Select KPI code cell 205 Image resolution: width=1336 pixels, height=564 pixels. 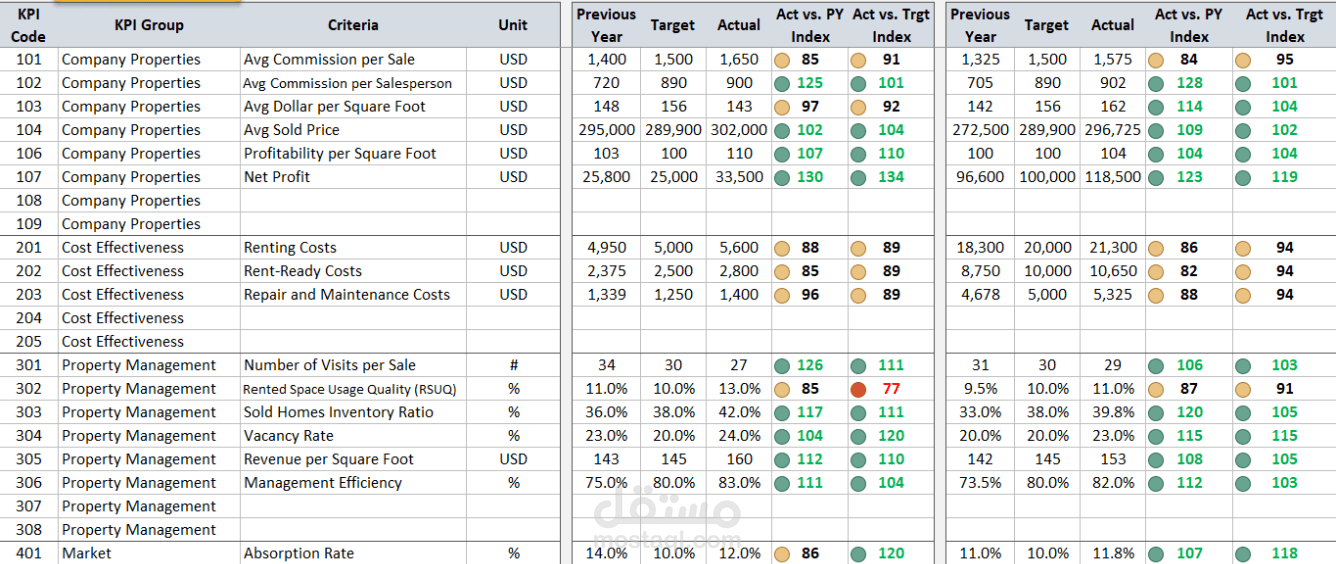tap(29, 341)
